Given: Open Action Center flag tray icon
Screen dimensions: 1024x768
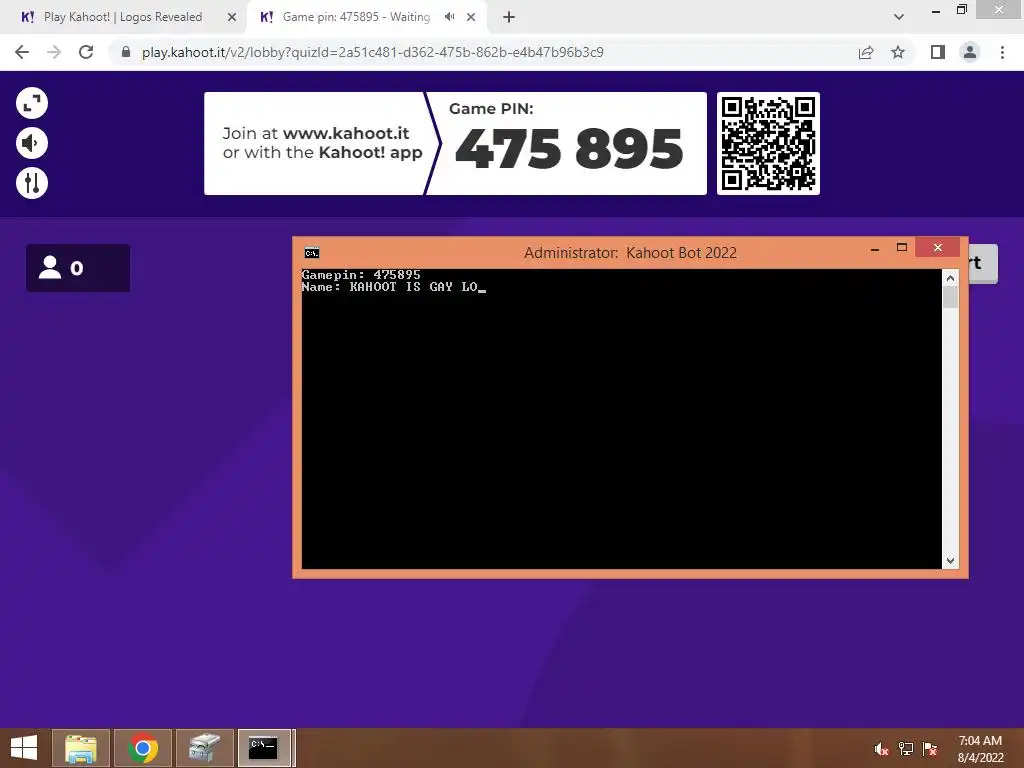Looking at the screenshot, I should 930,749.
